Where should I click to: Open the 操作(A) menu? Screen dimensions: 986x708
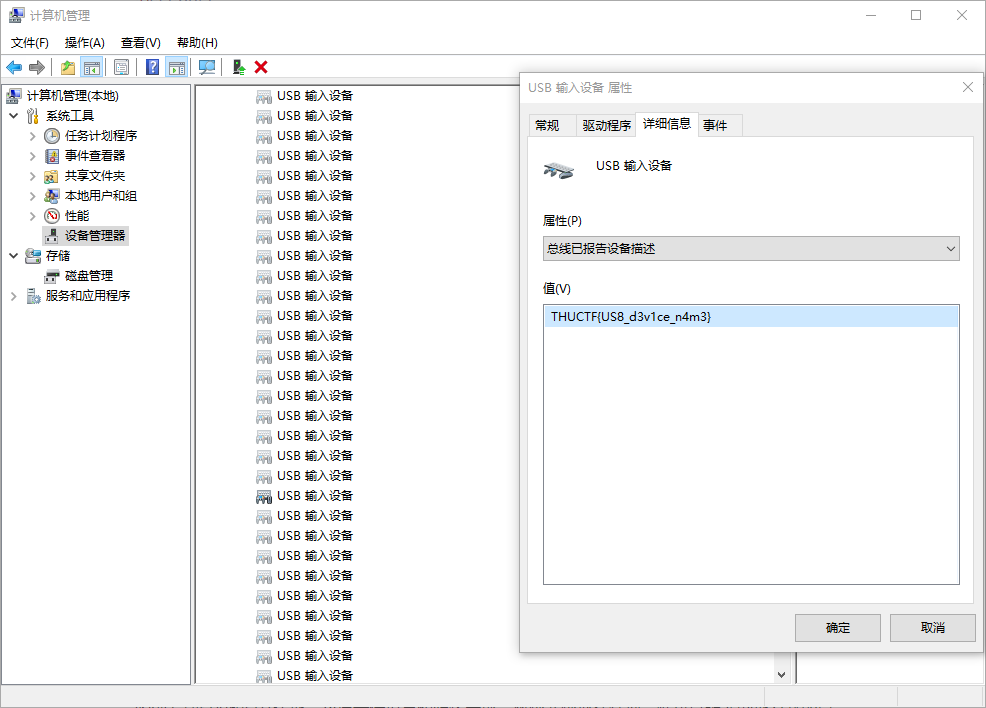tap(84, 42)
